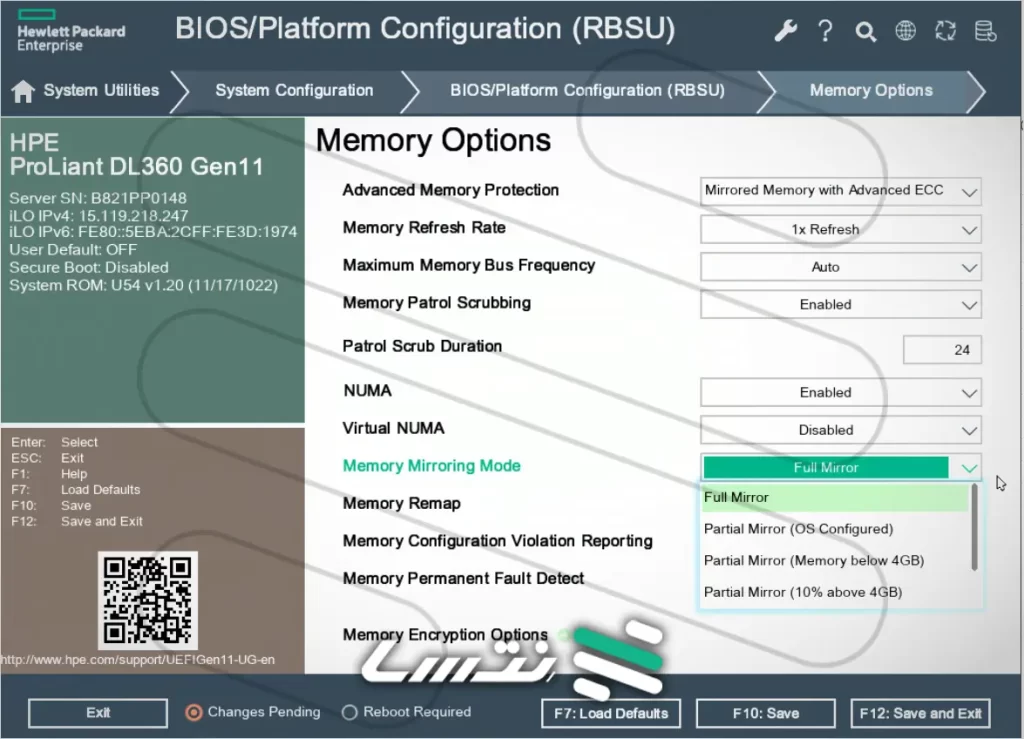
Task: Select the Reboot Required radio button
Action: [x=349, y=713]
